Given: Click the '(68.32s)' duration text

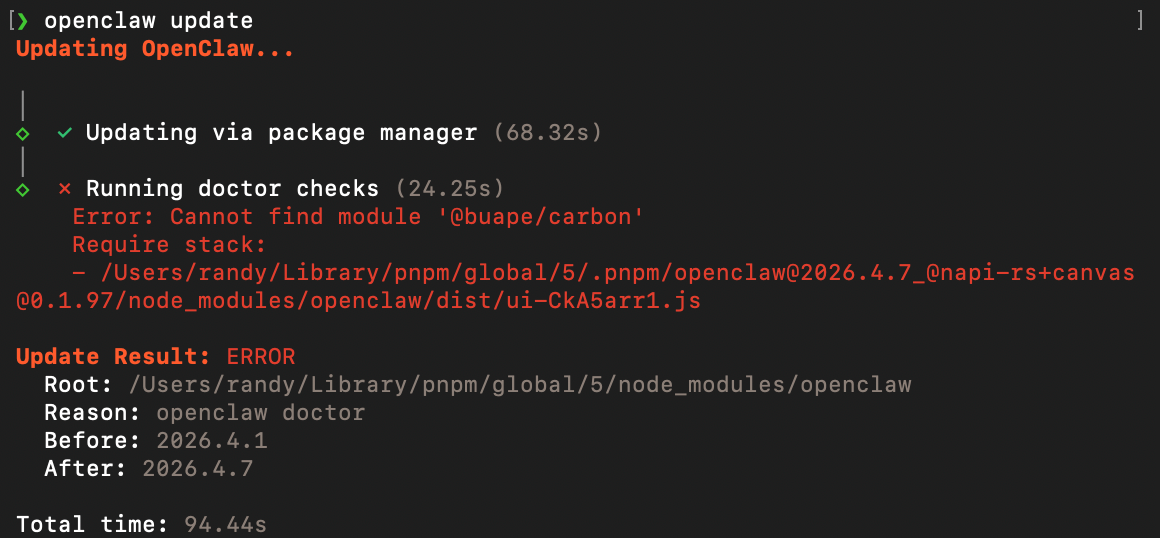Looking at the screenshot, I should [x=547, y=133].
